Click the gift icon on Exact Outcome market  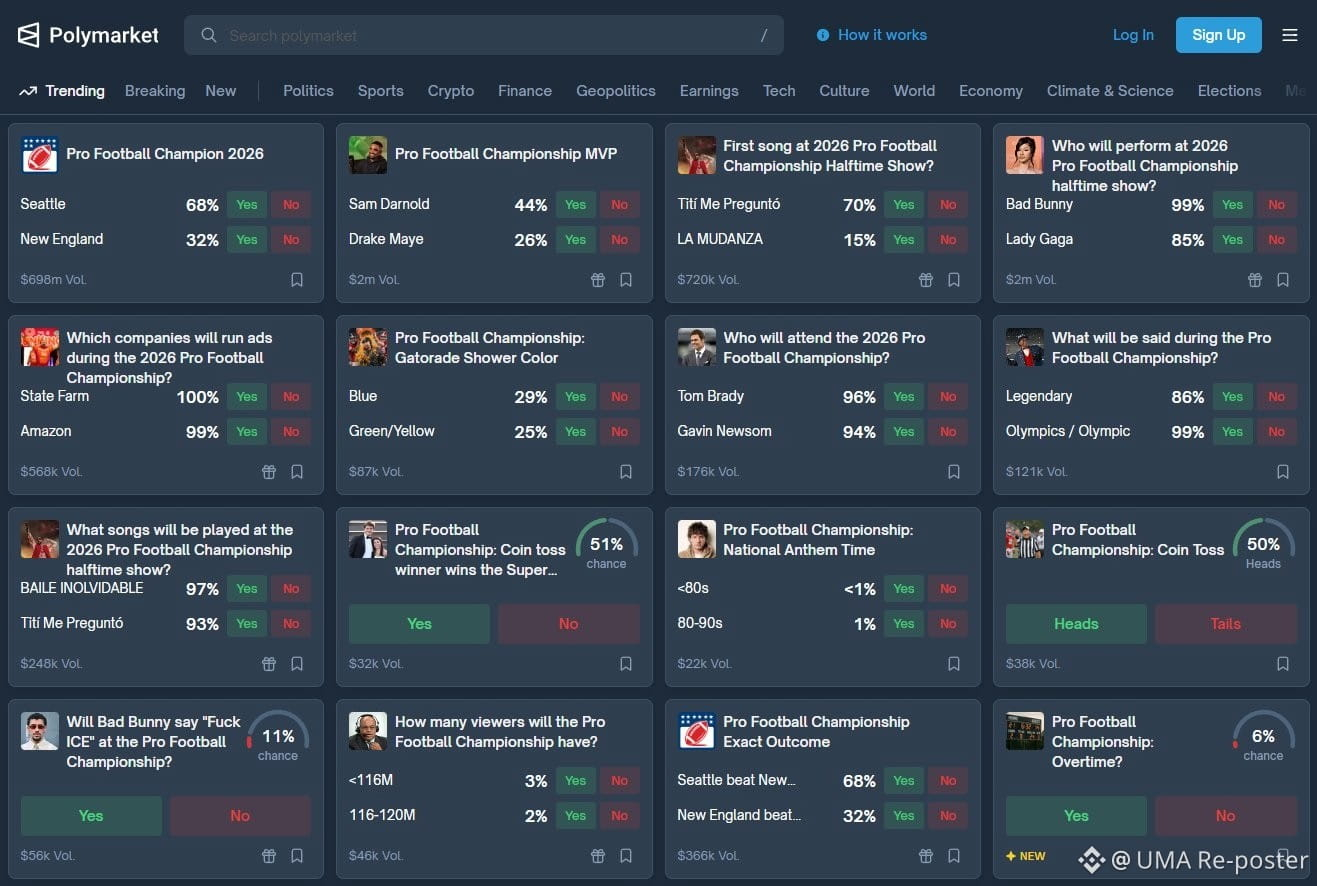pyautogui.click(x=926, y=856)
